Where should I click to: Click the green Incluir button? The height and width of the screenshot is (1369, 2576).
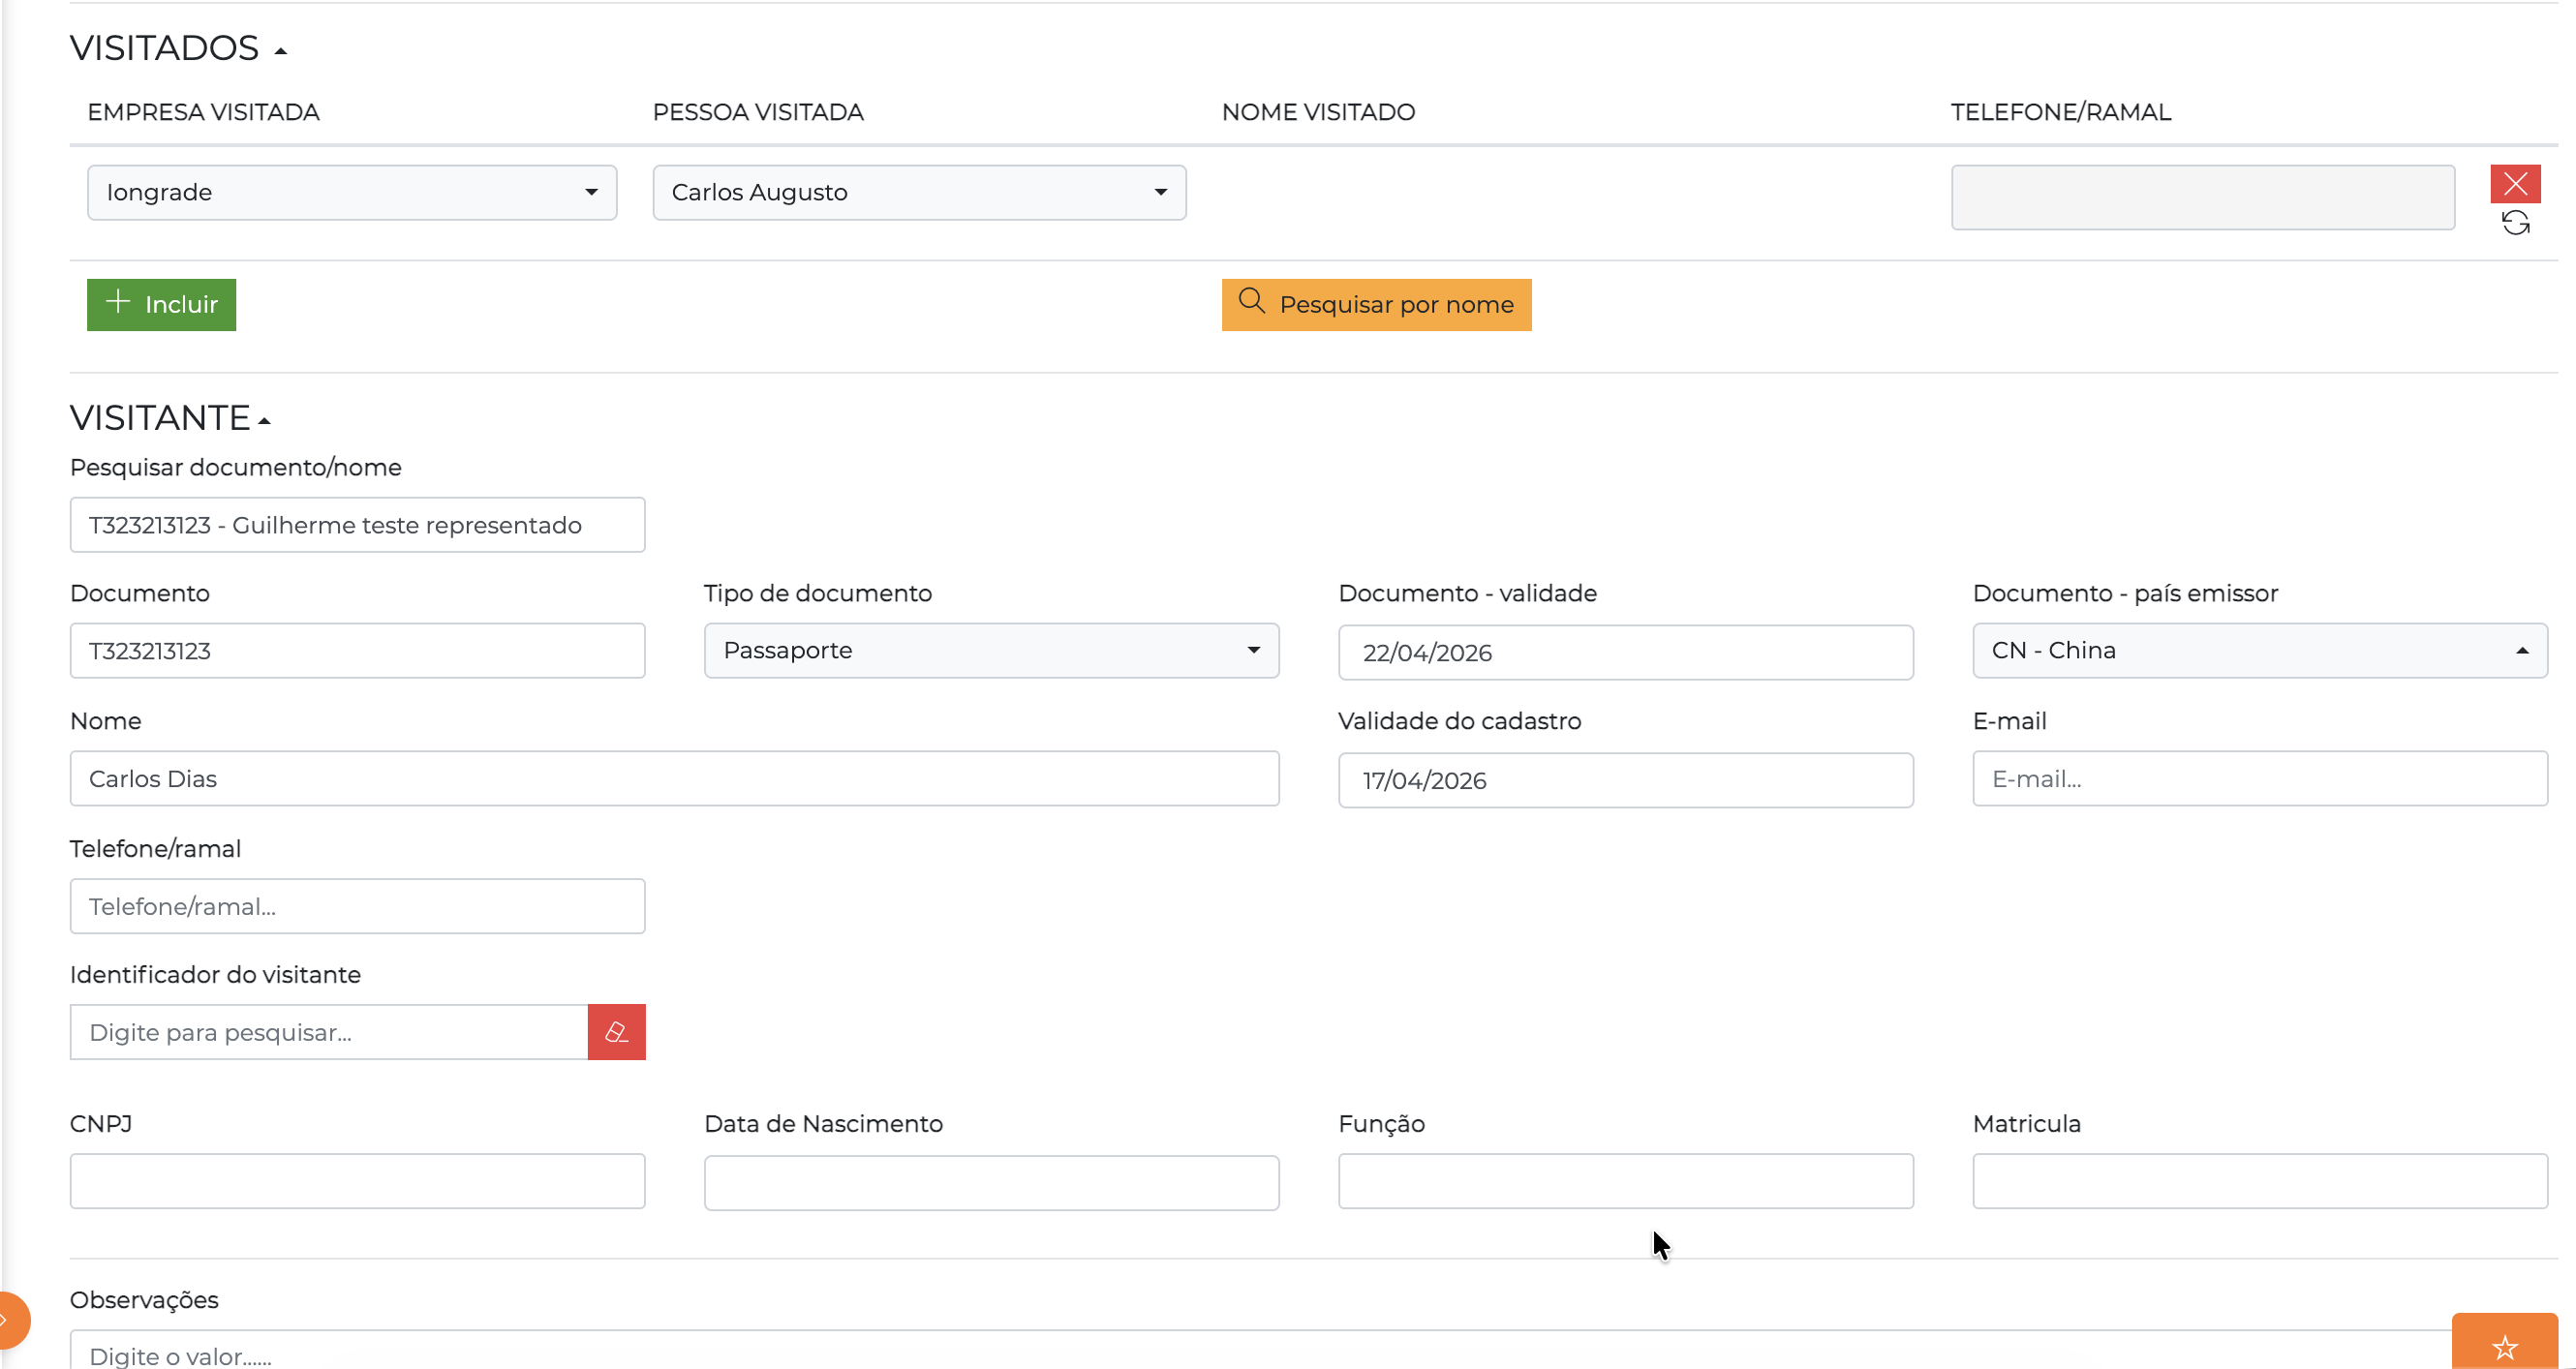[161, 304]
